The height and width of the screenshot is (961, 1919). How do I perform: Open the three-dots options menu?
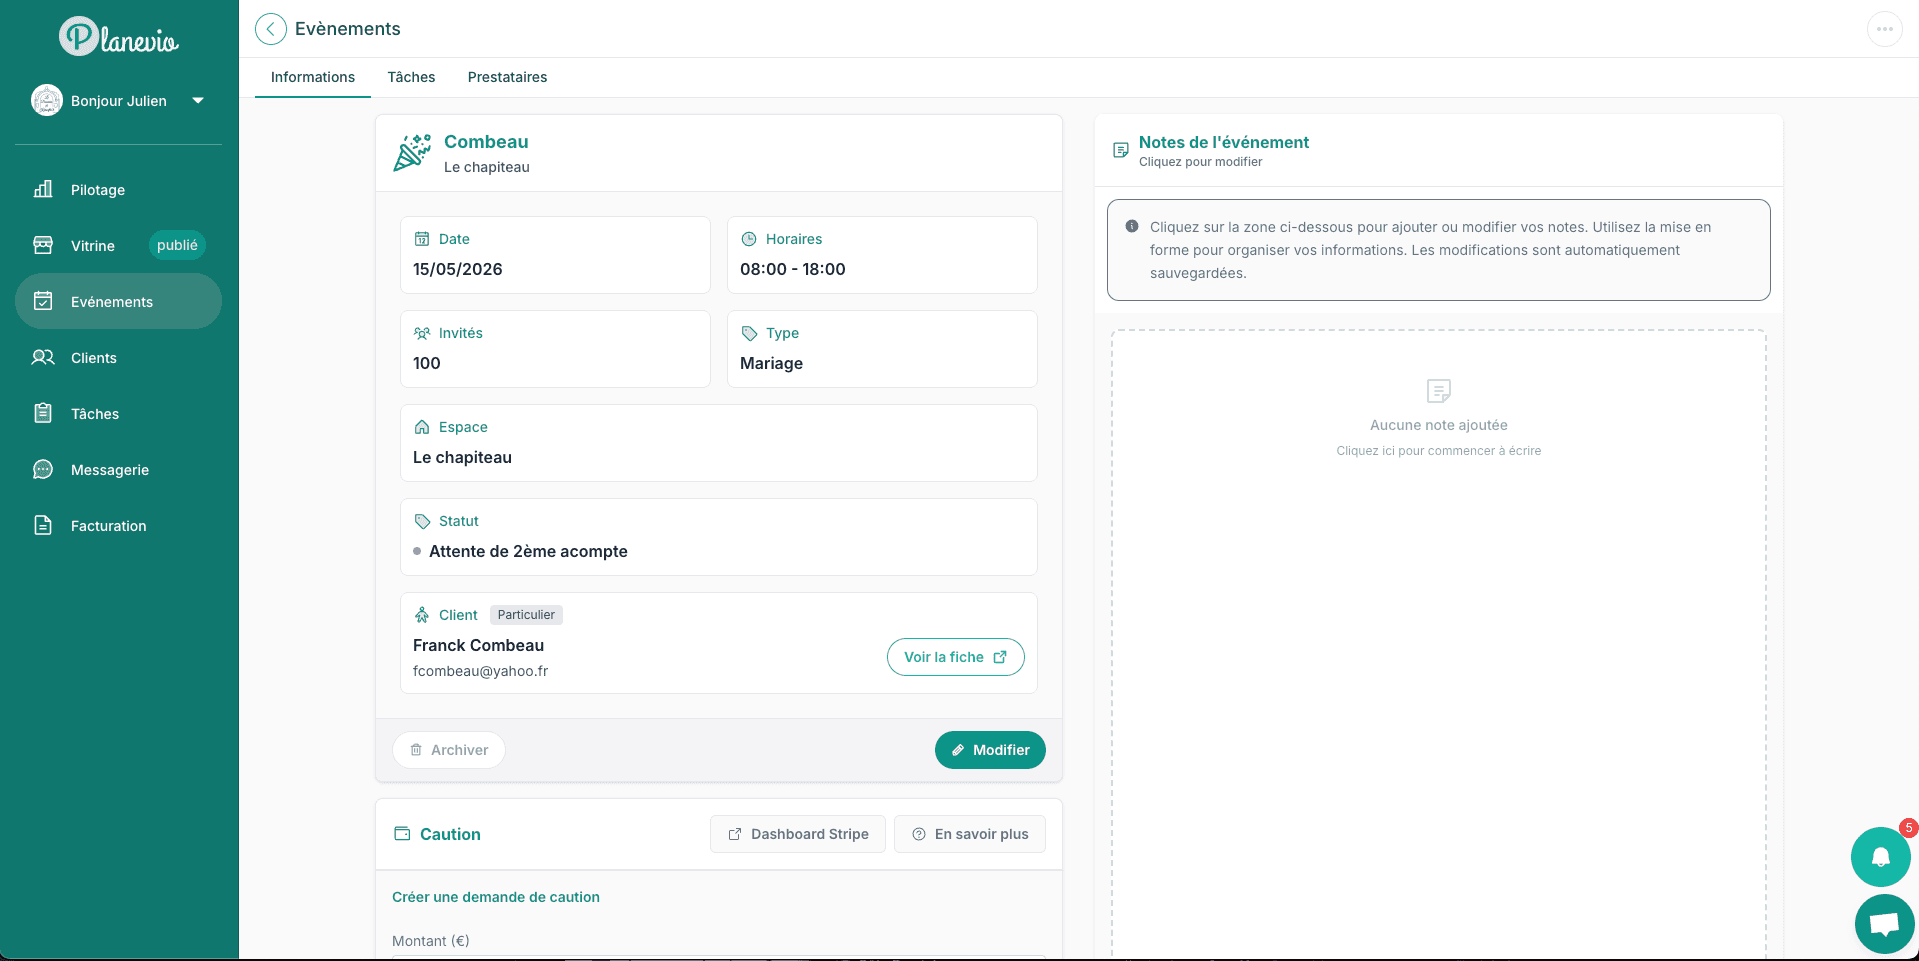(1884, 29)
